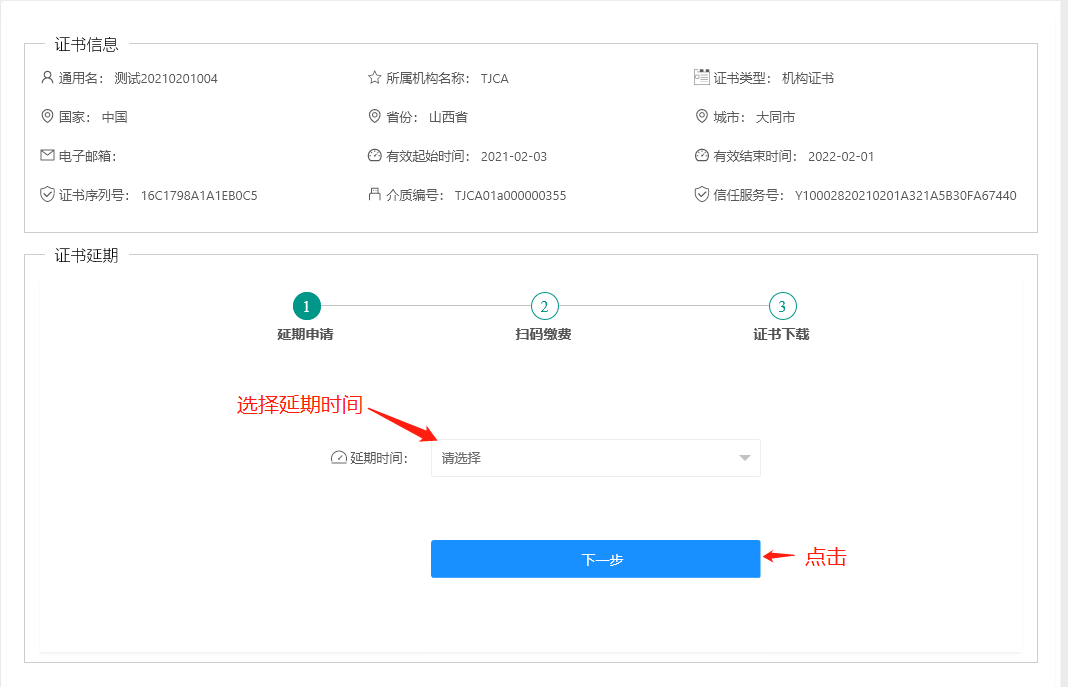Screen dimensions: 1068x687
Task: Select step 2 circle 扫码缴费
Action: tap(544, 306)
